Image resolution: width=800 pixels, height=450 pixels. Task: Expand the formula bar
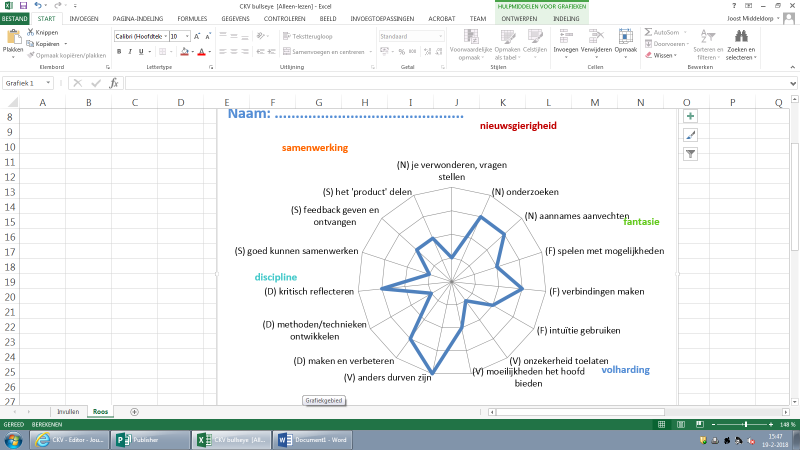(792, 83)
